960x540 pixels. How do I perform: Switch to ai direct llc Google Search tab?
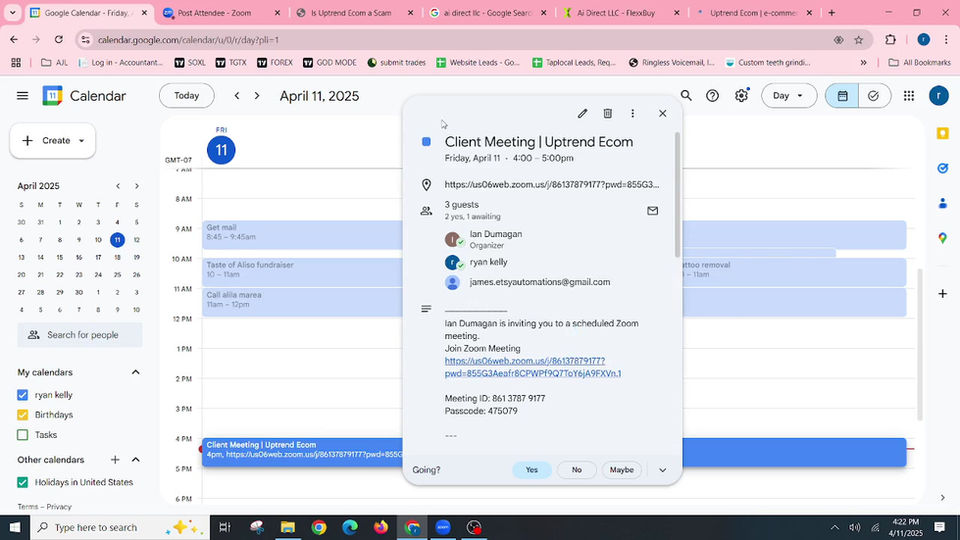(487, 12)
